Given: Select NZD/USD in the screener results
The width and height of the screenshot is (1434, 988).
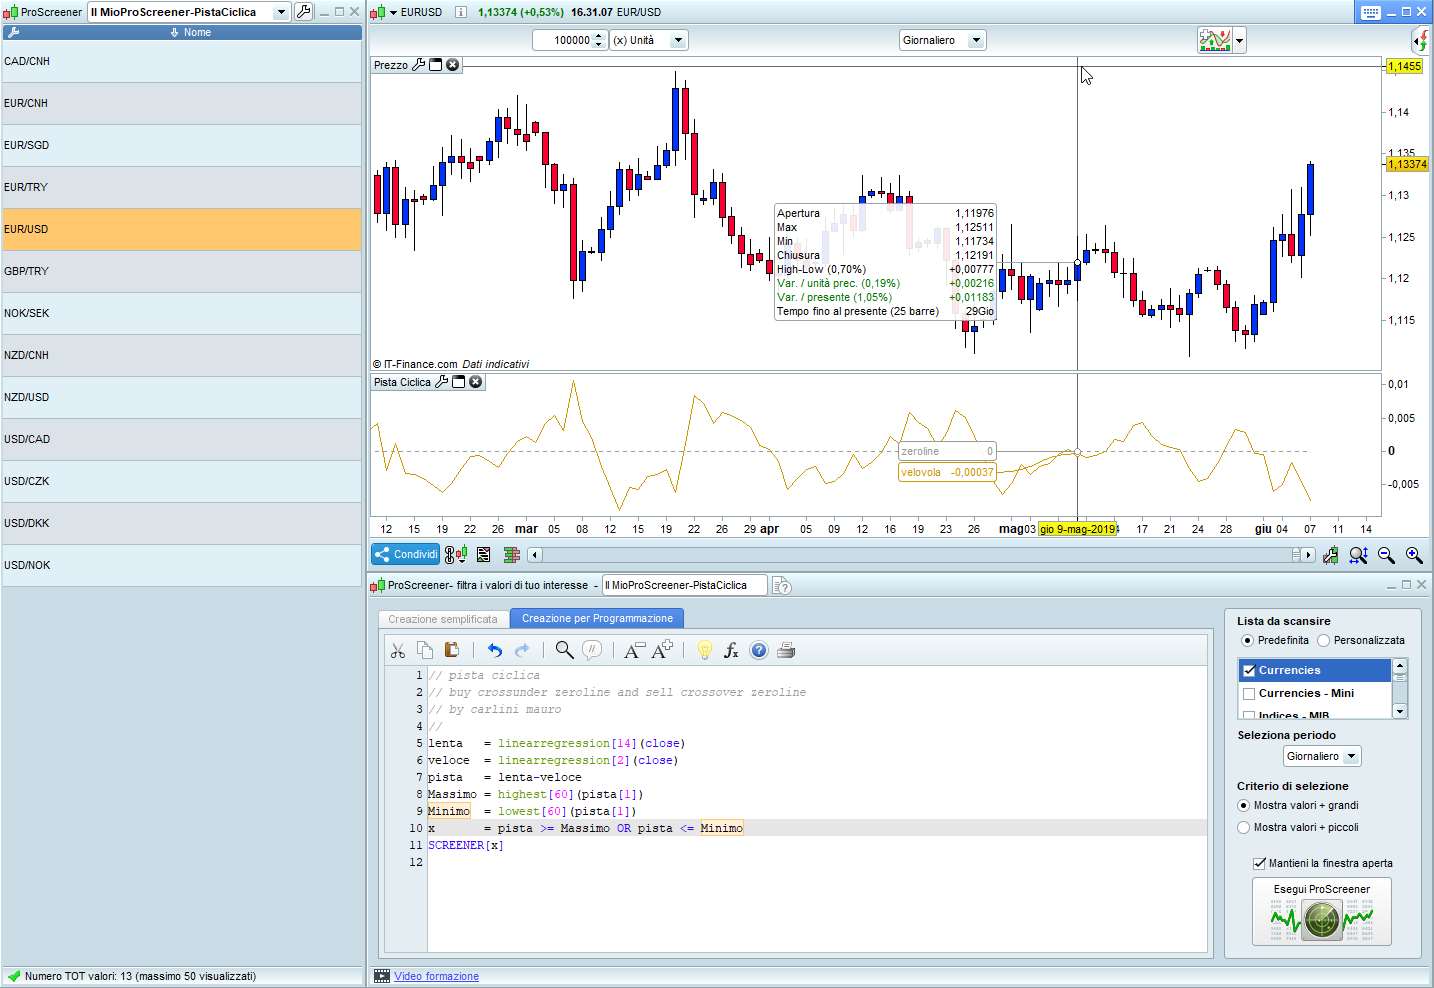Looking at the screenshot, I should 181,397.
